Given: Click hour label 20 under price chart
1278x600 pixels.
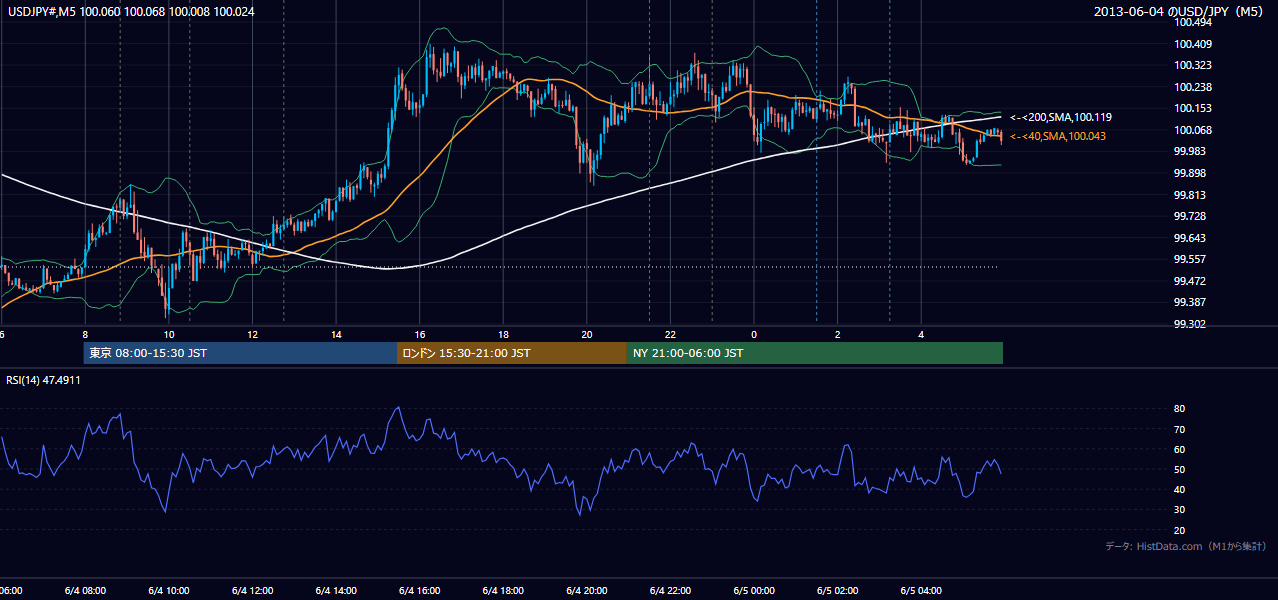Looking at the screenshot, I should [x=587, y=335].
